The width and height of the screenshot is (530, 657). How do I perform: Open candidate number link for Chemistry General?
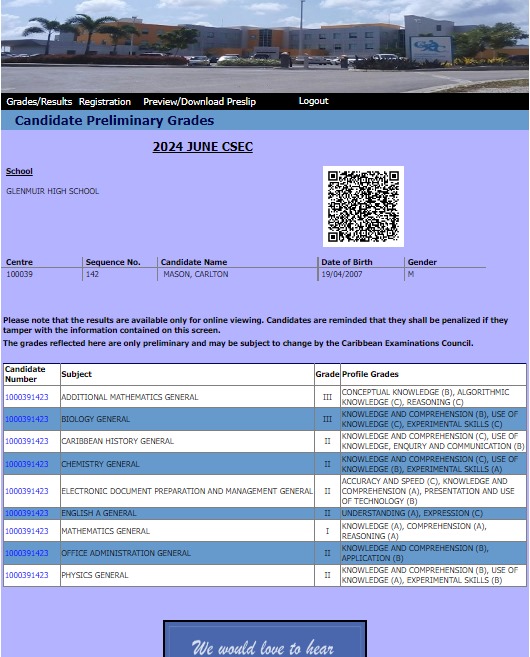tap(27, 464)
